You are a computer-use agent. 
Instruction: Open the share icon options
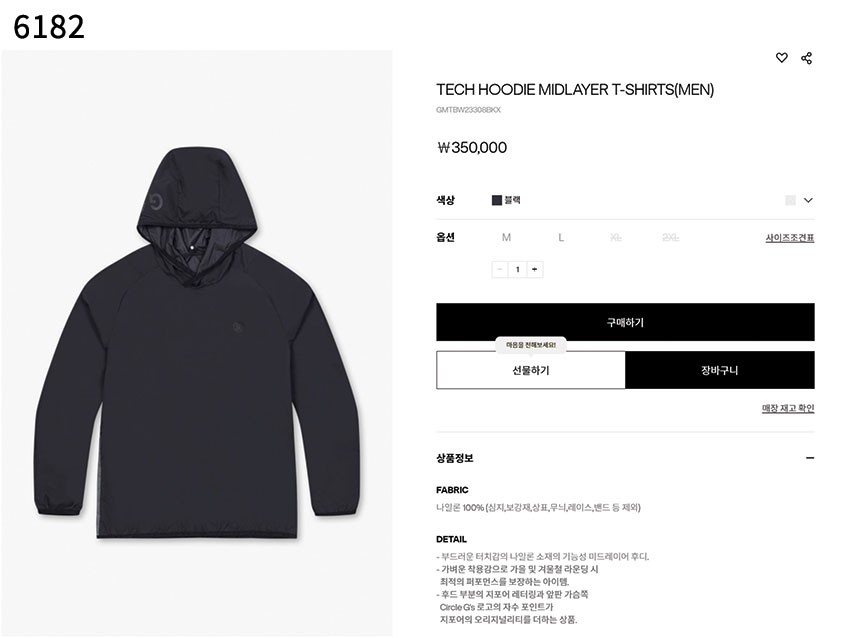pos(806,58)
